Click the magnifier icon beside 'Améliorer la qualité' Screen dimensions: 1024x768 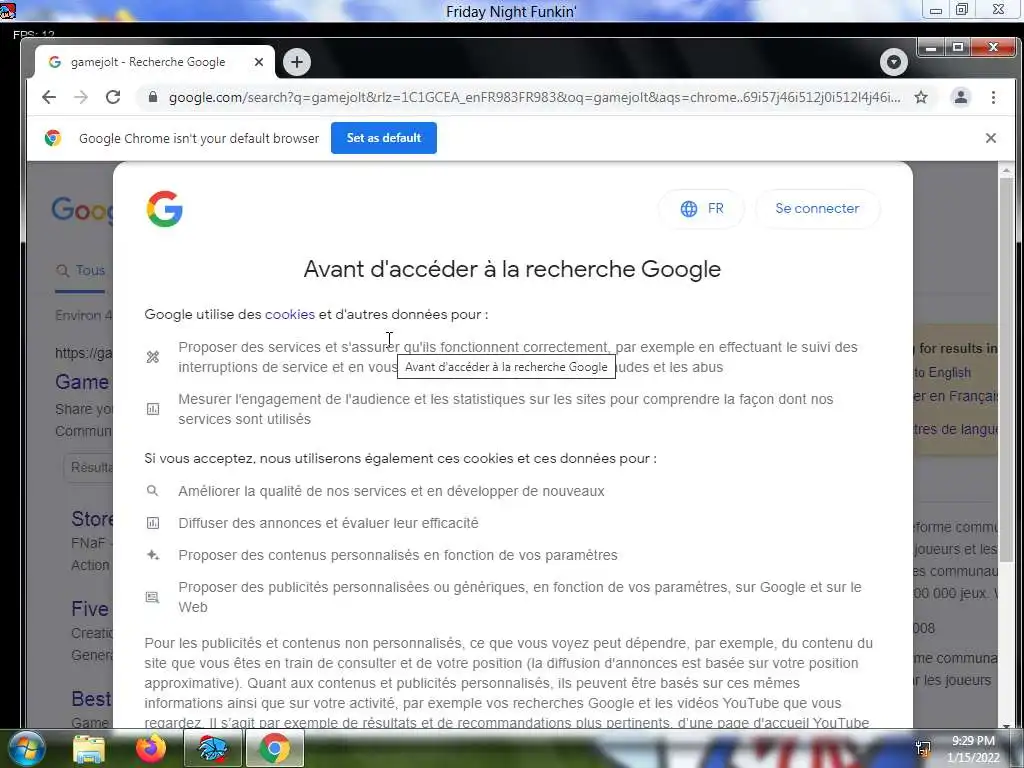(x=152, y=490)
